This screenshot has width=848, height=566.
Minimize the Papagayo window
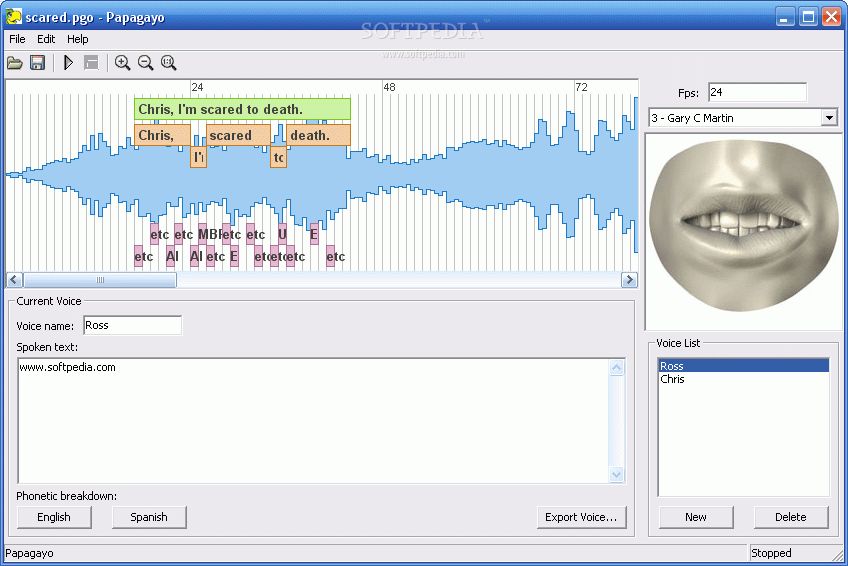click(785, 17)
